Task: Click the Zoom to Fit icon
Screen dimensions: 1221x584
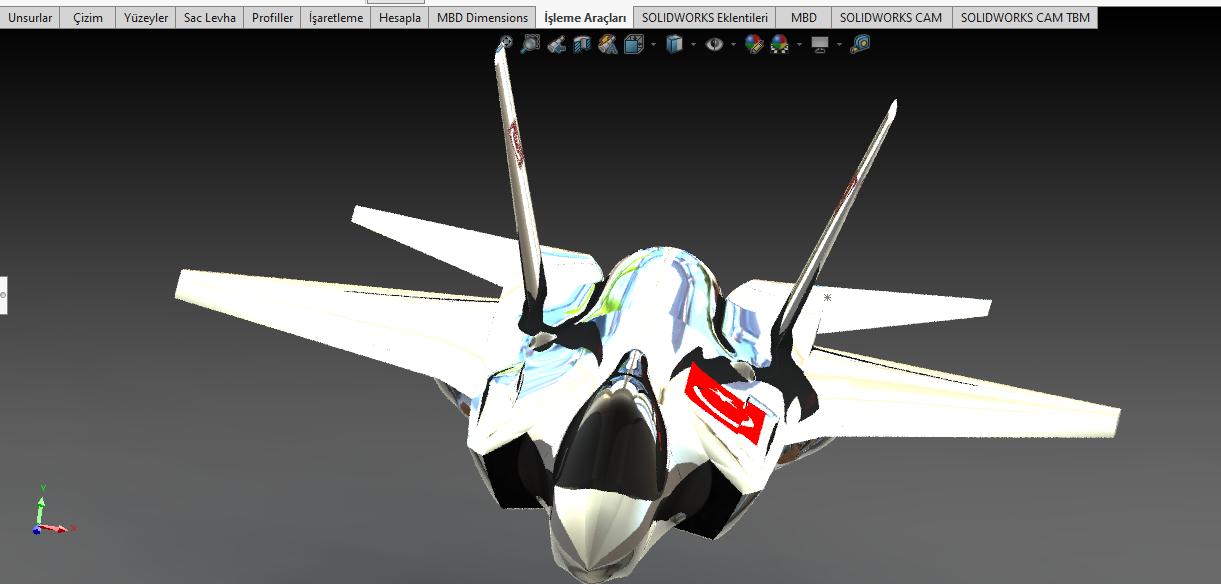Action: tap(506, 44)
